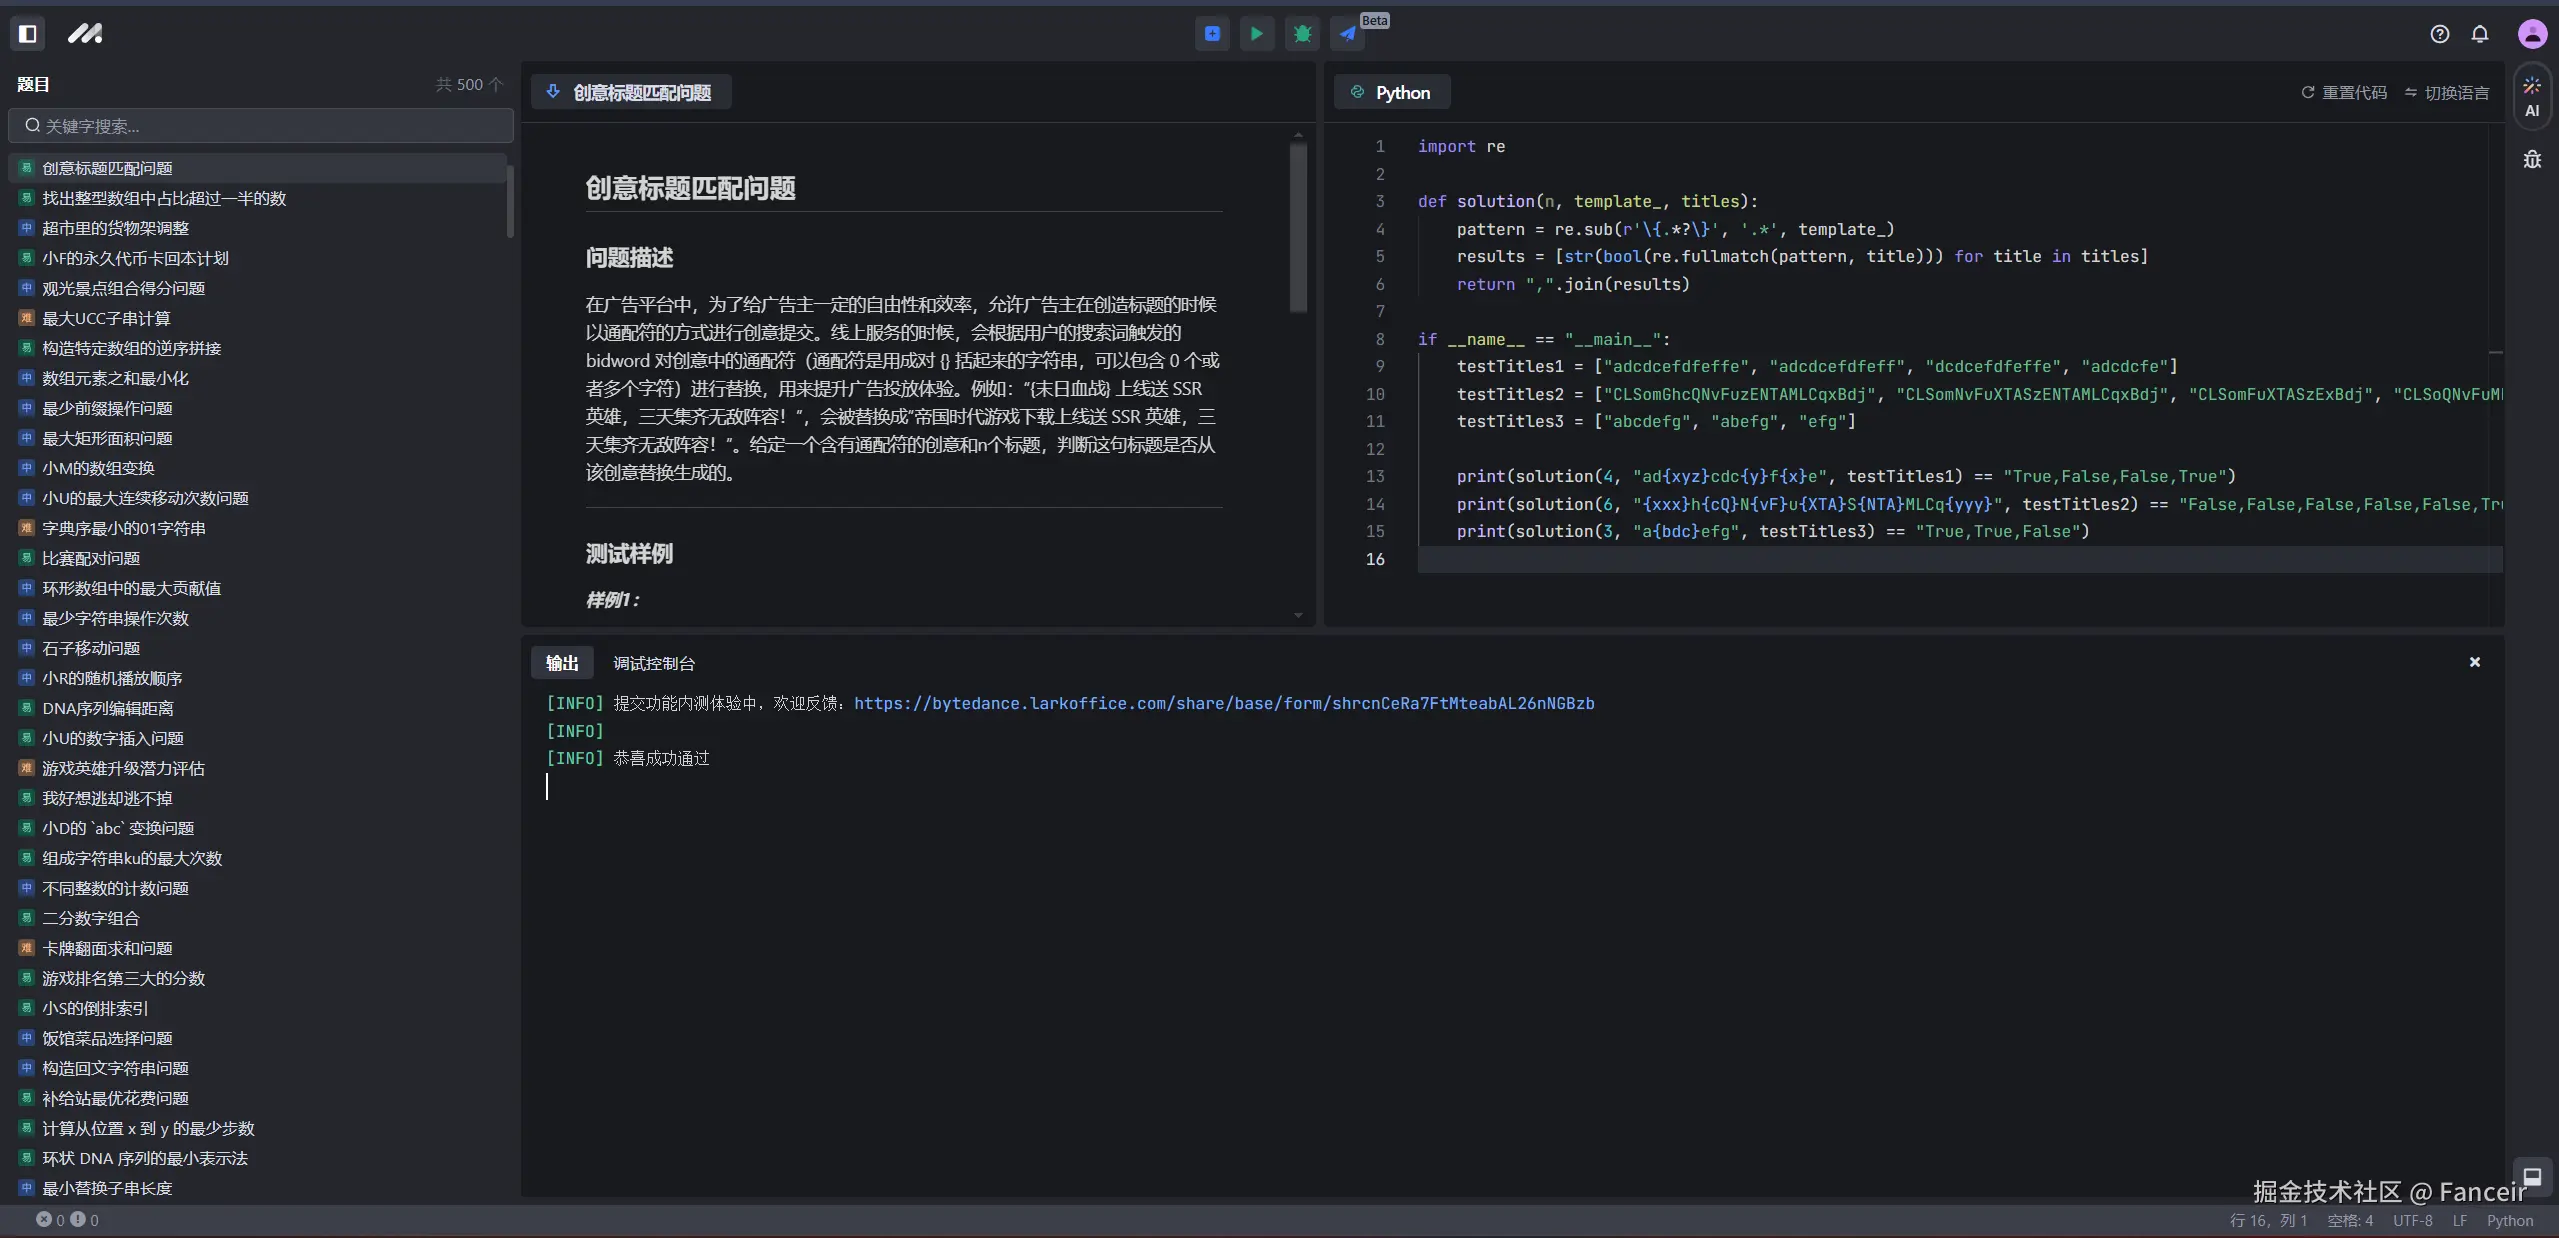Viewport: 2559px width, 1238px height.
Task: Open the help question mark icon
Action: (x=2440, y=34)
